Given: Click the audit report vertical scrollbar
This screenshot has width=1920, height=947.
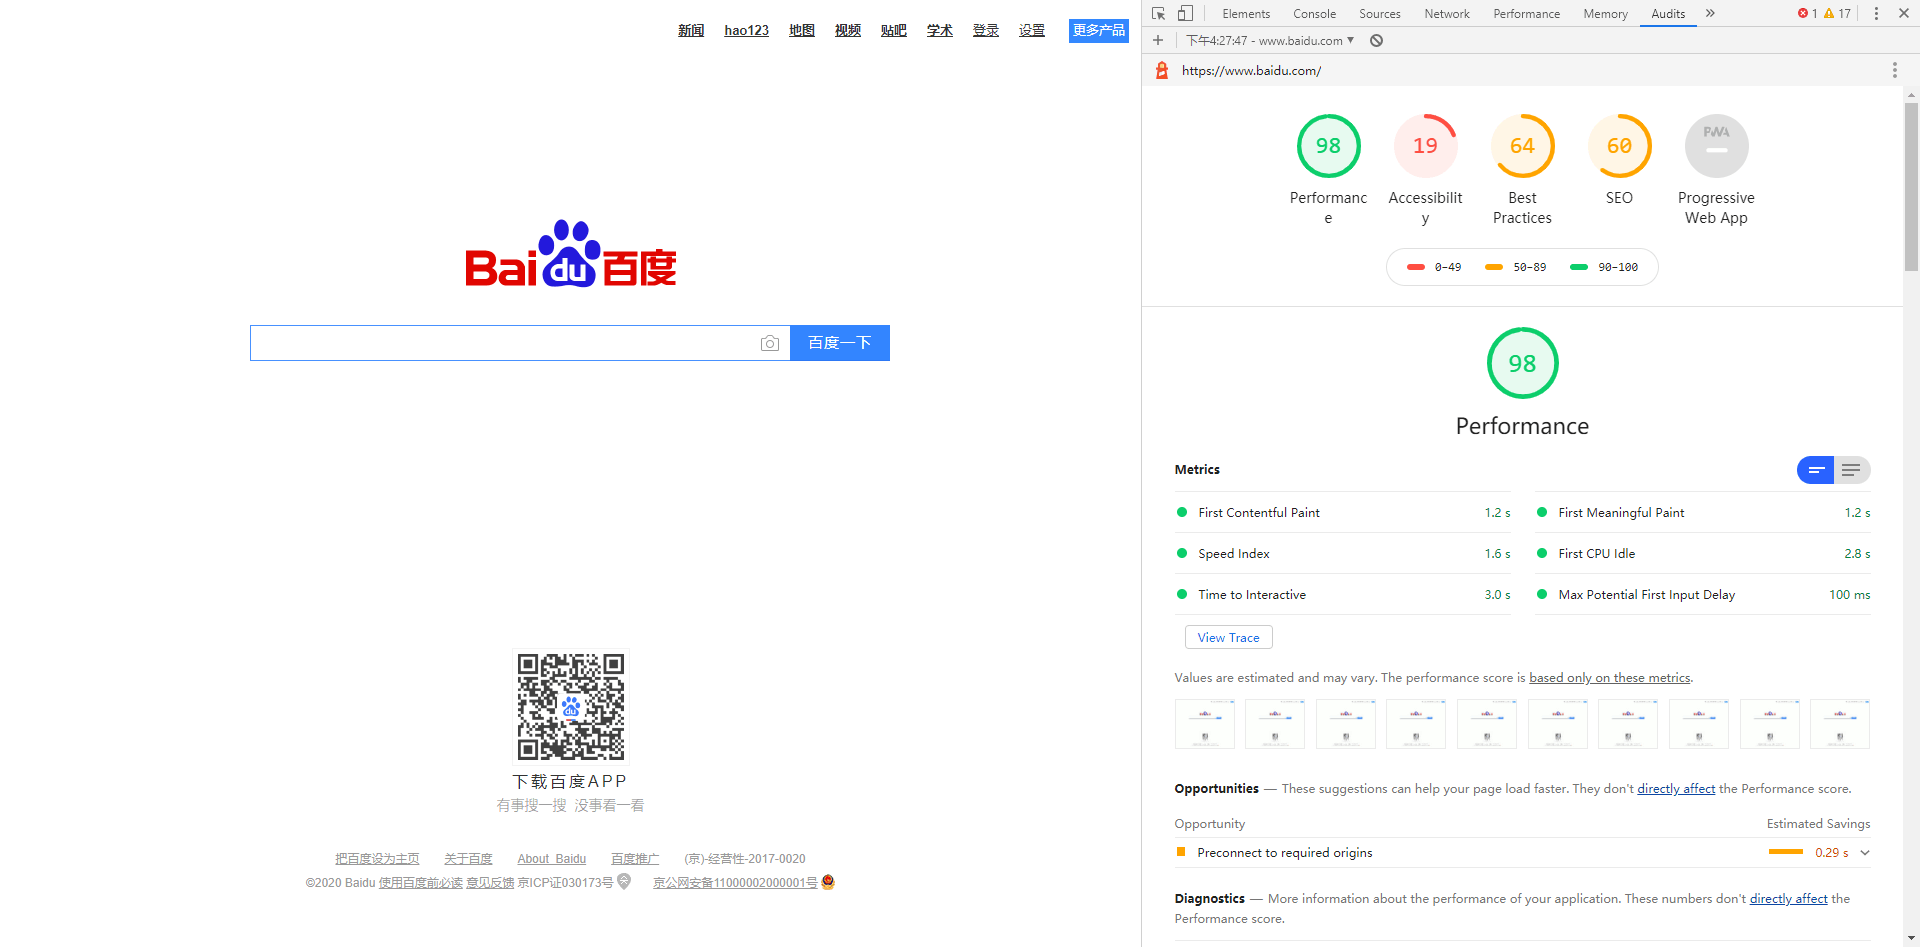Looking at the screenshot, I should (1911, 186).
